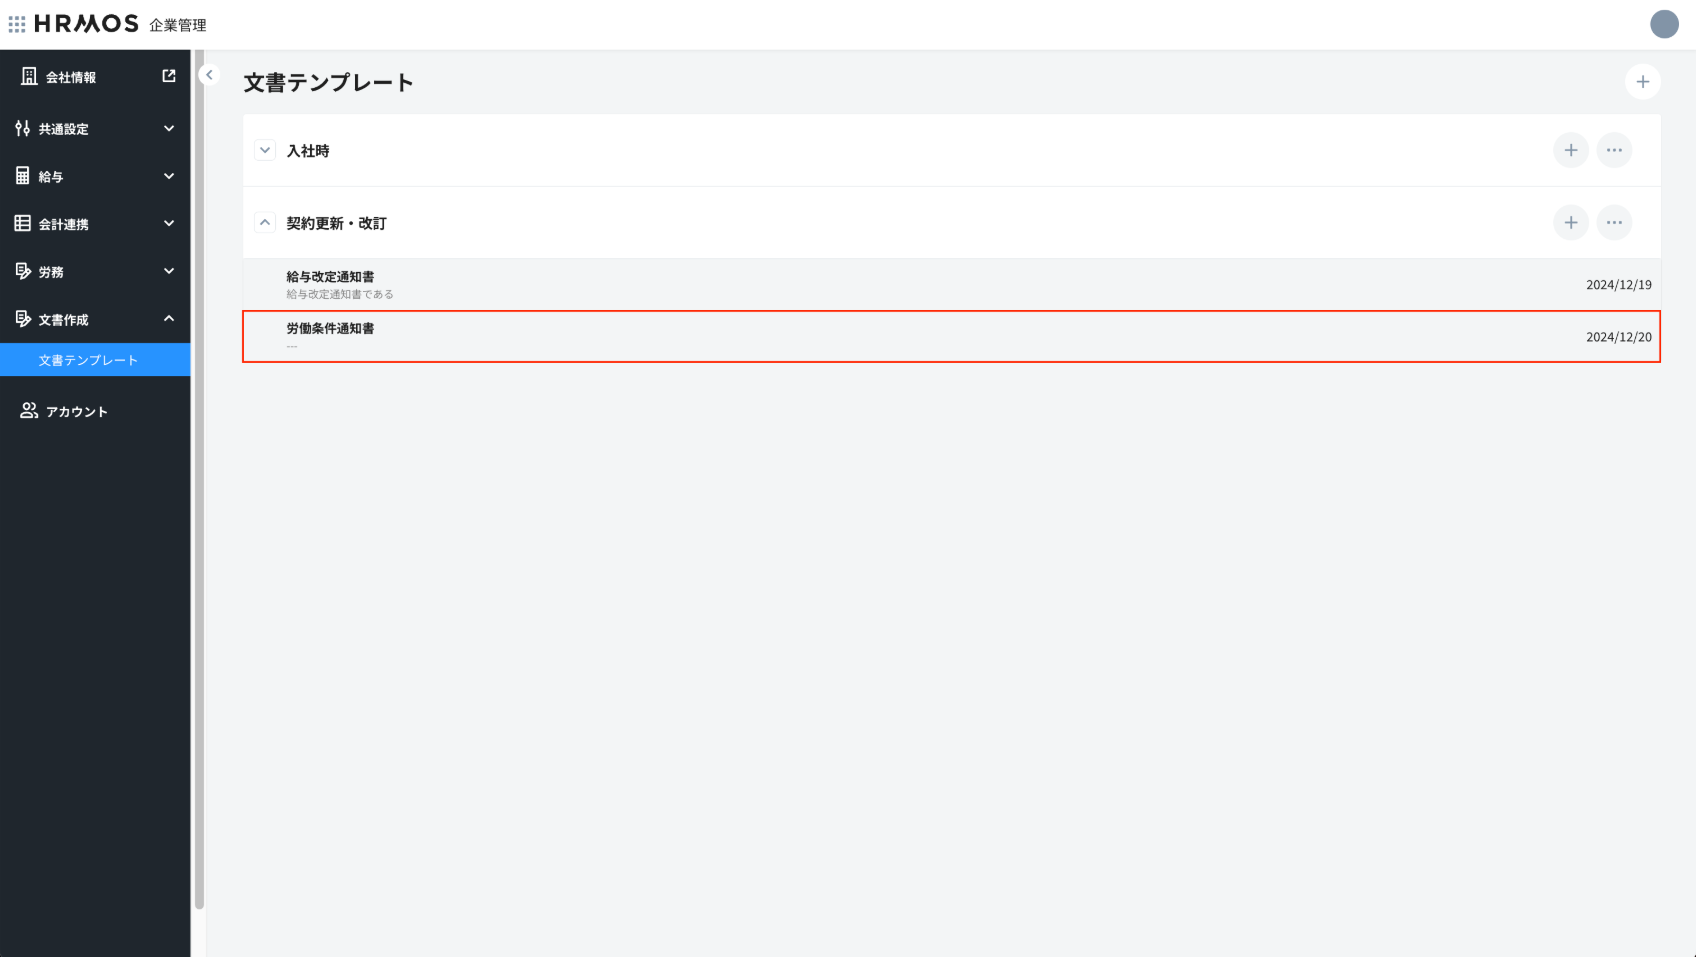Screen dimensions: 1696x957
Task: Open the アカウント menu item
Action: (76, 411)
